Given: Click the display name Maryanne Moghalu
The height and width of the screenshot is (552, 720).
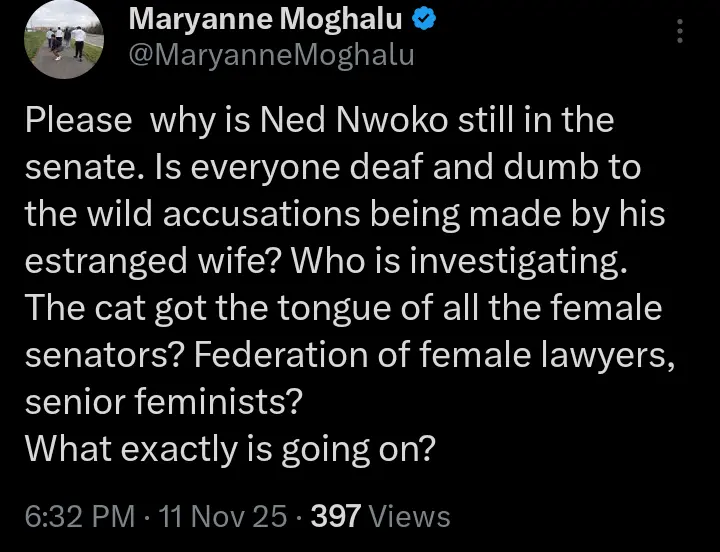Looking at the screenshot, I should [x=267, y=19].
